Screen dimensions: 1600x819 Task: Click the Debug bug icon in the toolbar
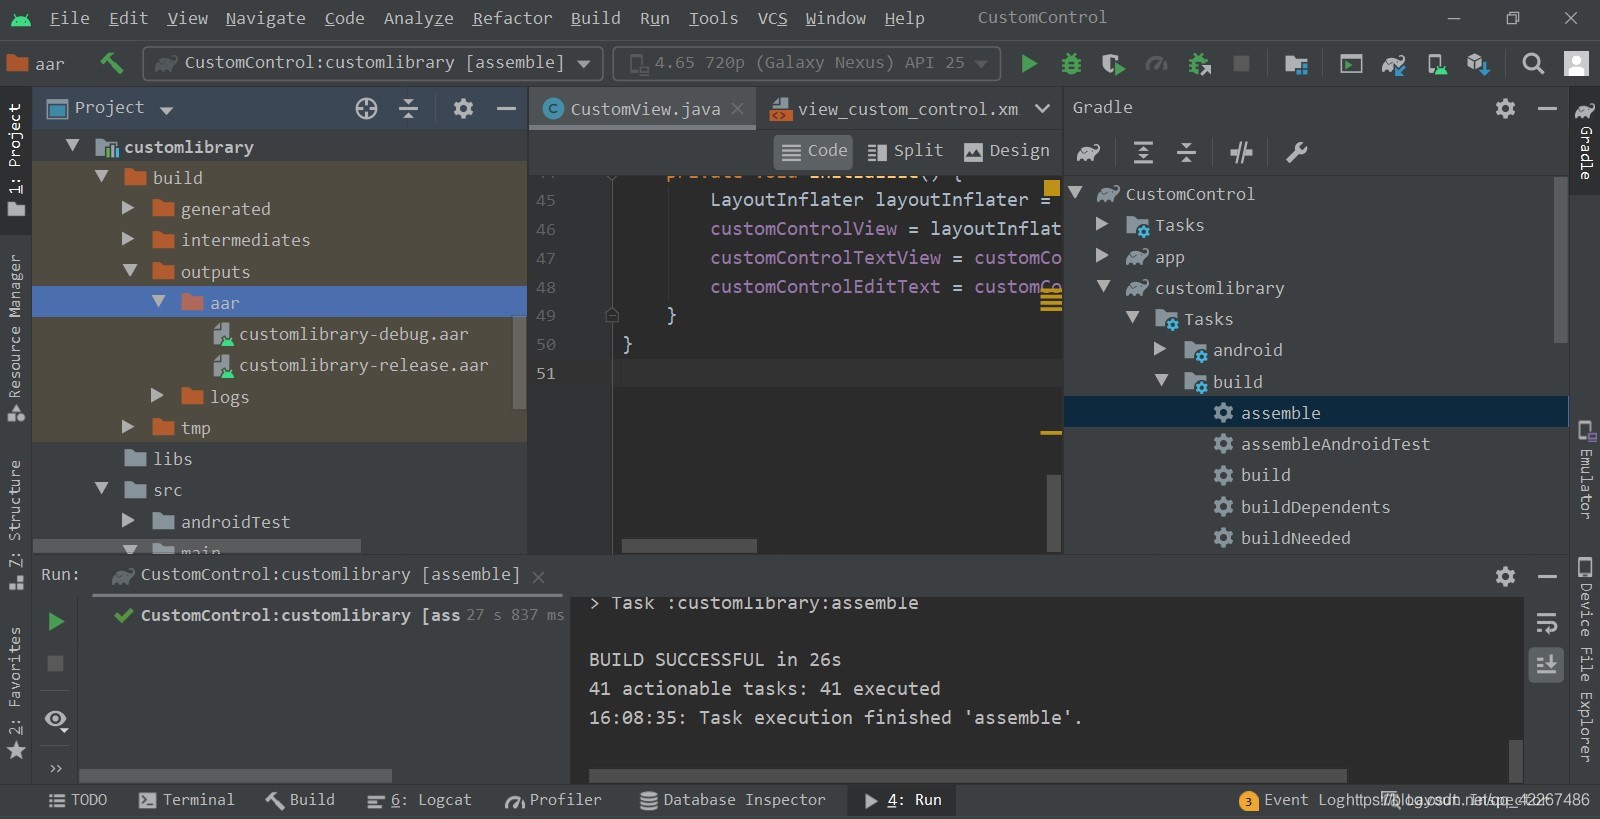tap(1071, 64)
